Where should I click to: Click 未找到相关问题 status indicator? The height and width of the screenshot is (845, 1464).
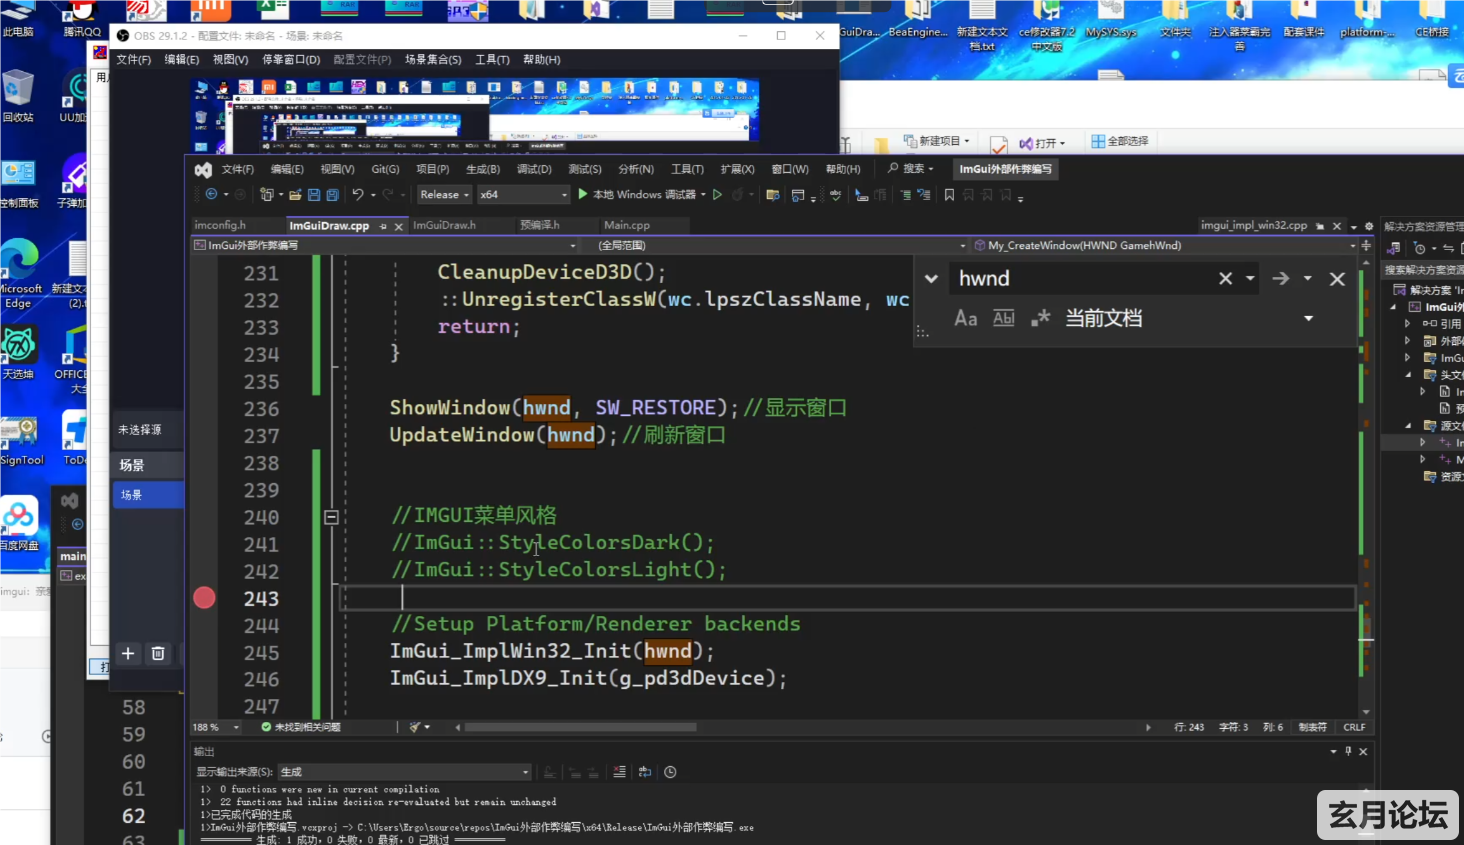pyautogui.click(x=300, y=727)
